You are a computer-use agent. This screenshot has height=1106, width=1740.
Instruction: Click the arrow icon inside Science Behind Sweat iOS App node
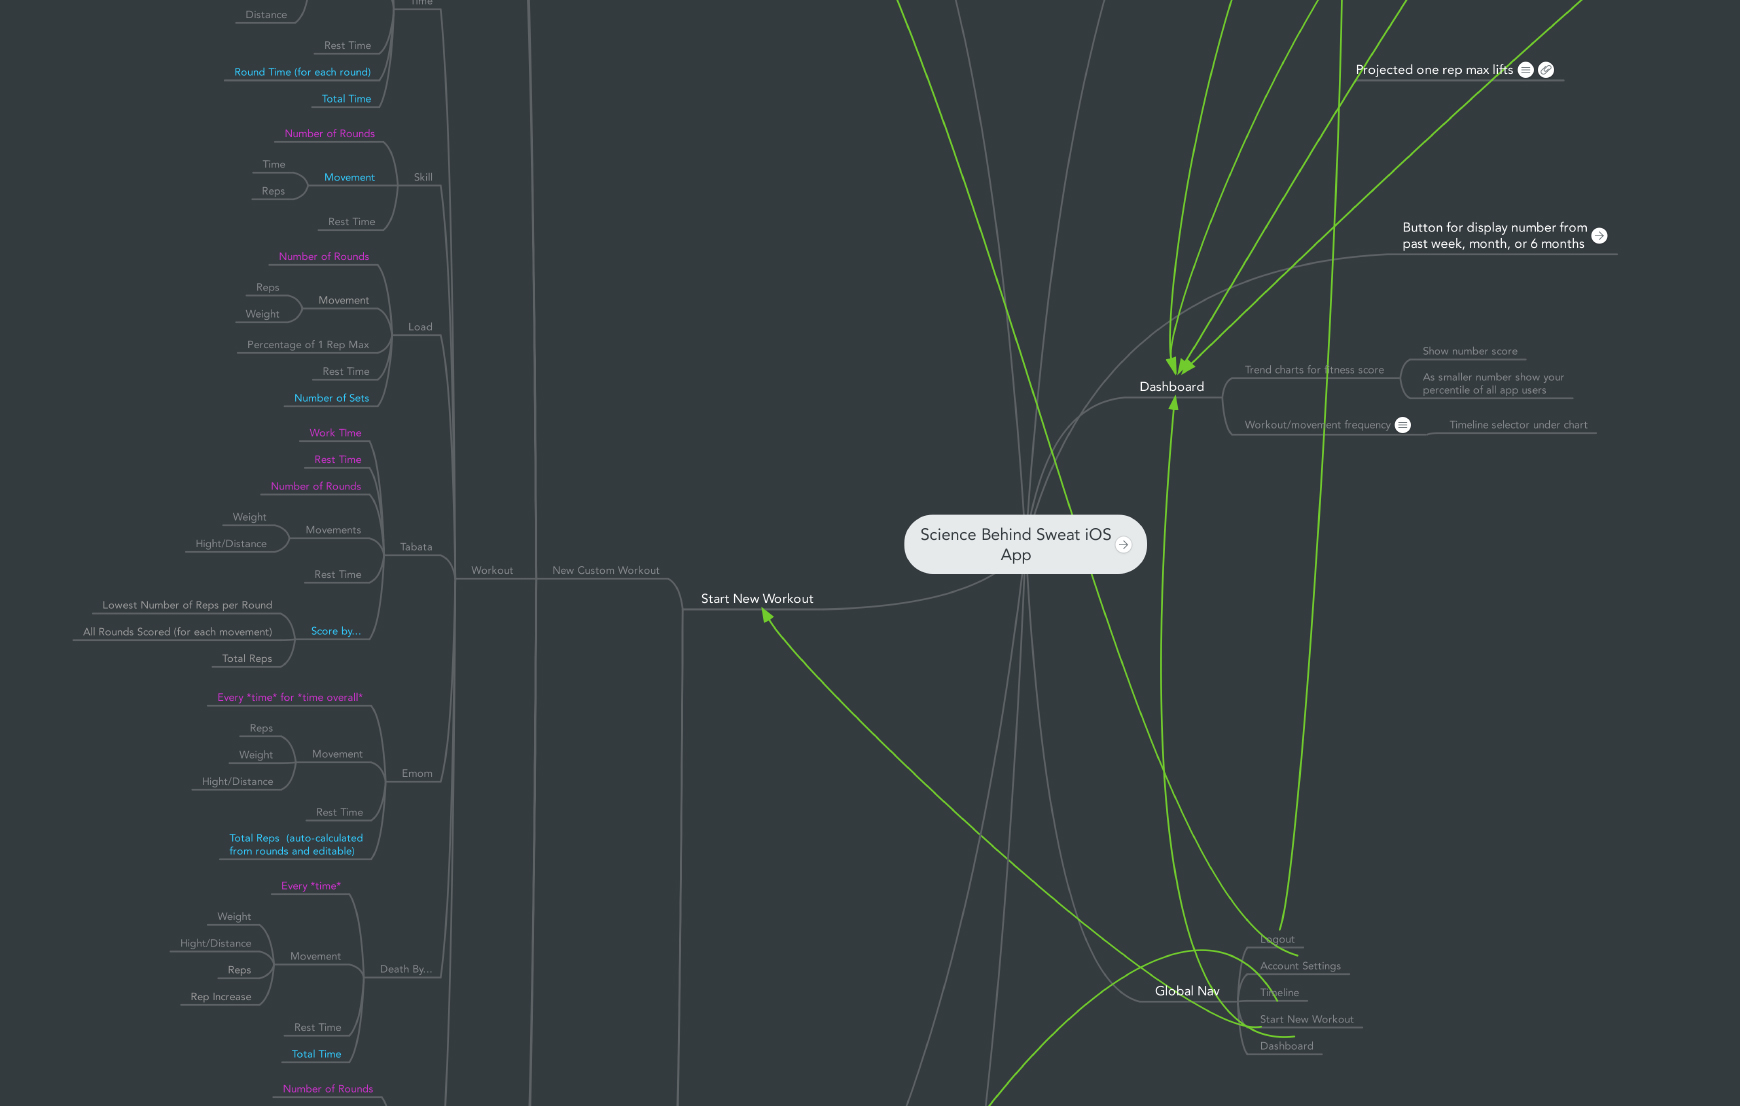point(1124,545)
